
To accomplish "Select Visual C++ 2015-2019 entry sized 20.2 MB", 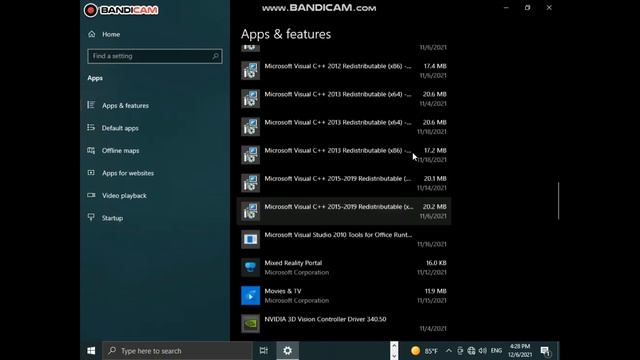I will 344,211.
